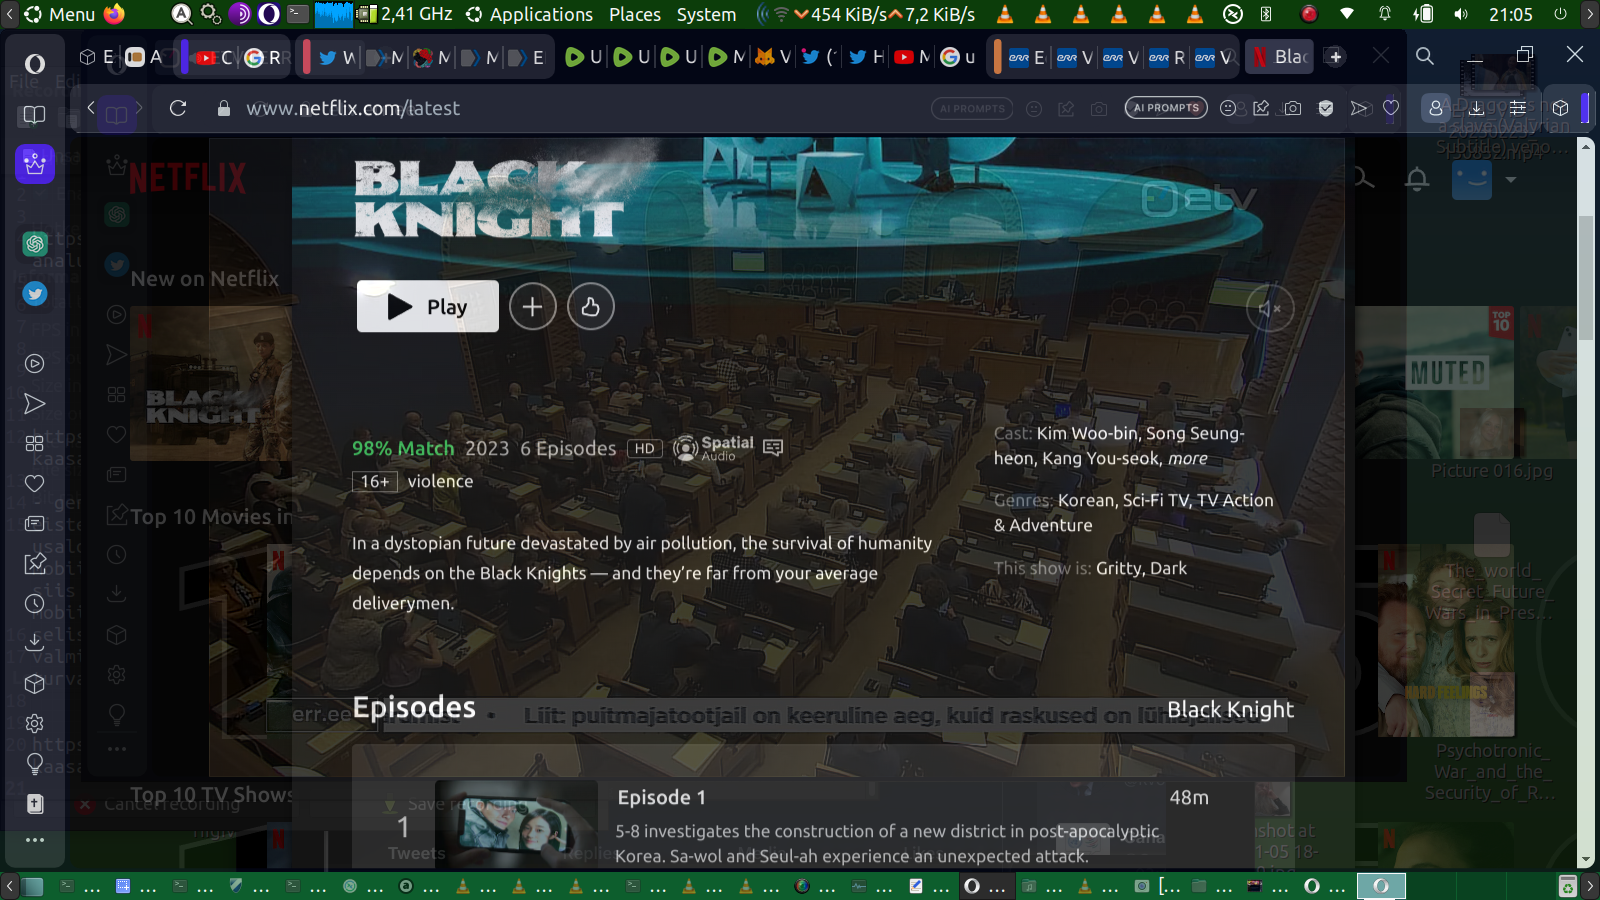Open the Opera main menu logo
Image resolution: width=1600 pixels, height=900 pixels.
(x=35, y=64)
